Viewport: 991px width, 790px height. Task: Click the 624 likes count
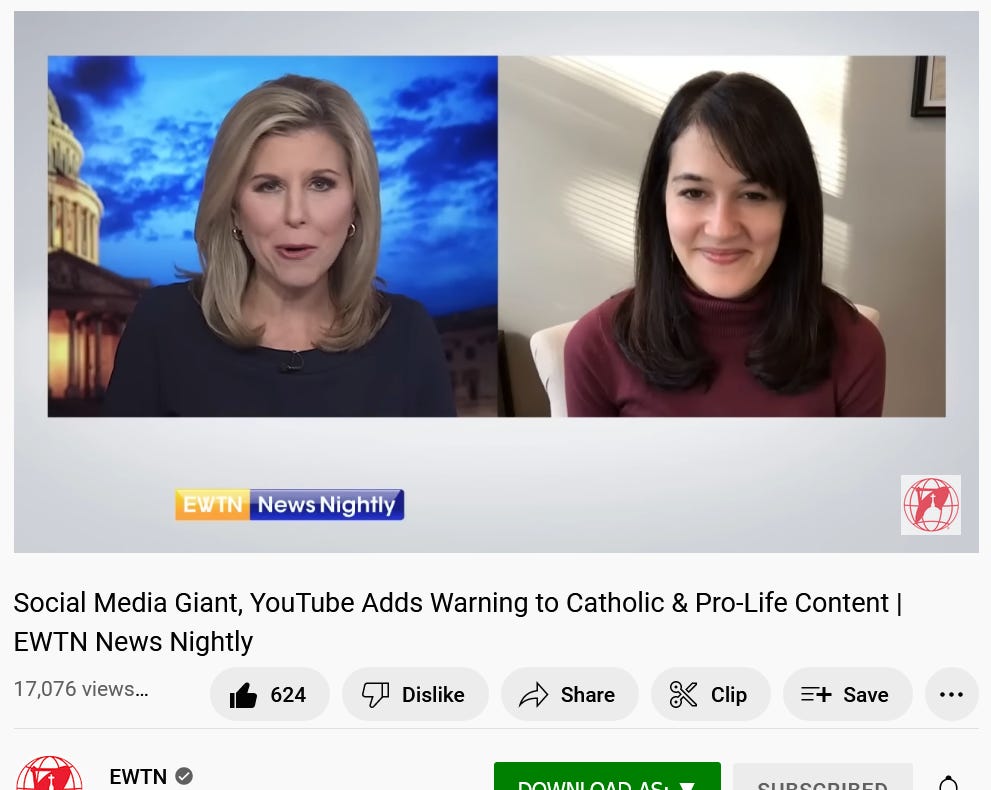point(288,695)
